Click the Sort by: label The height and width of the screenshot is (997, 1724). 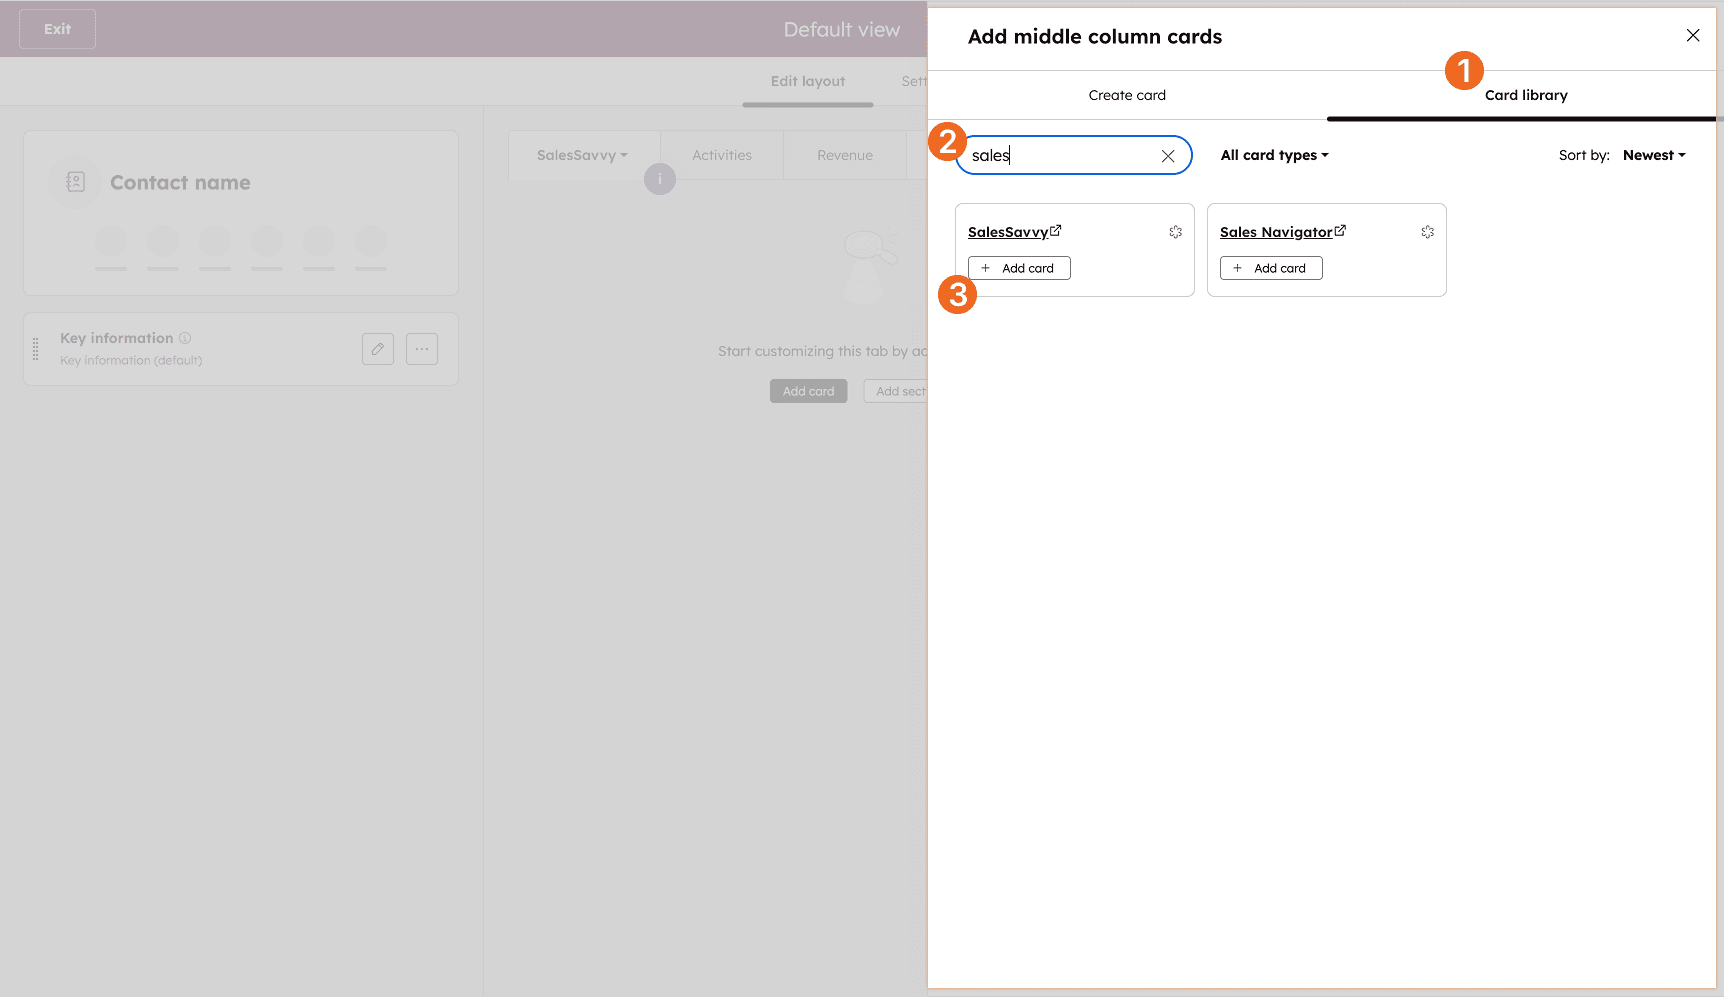point(1584,155)
